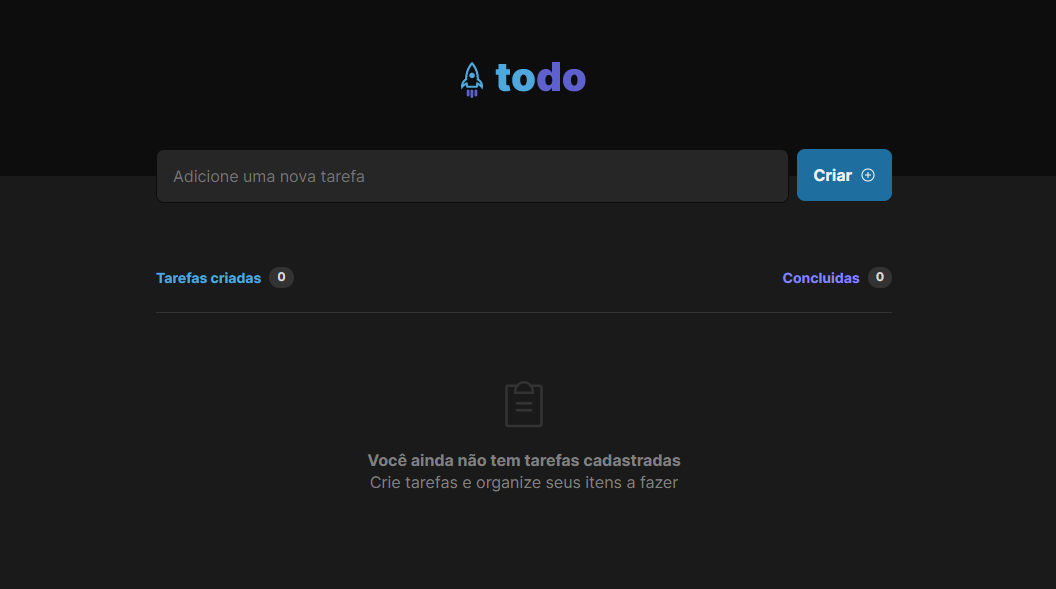Click the clipboard icon's clip detail

[x=523, y=388]
